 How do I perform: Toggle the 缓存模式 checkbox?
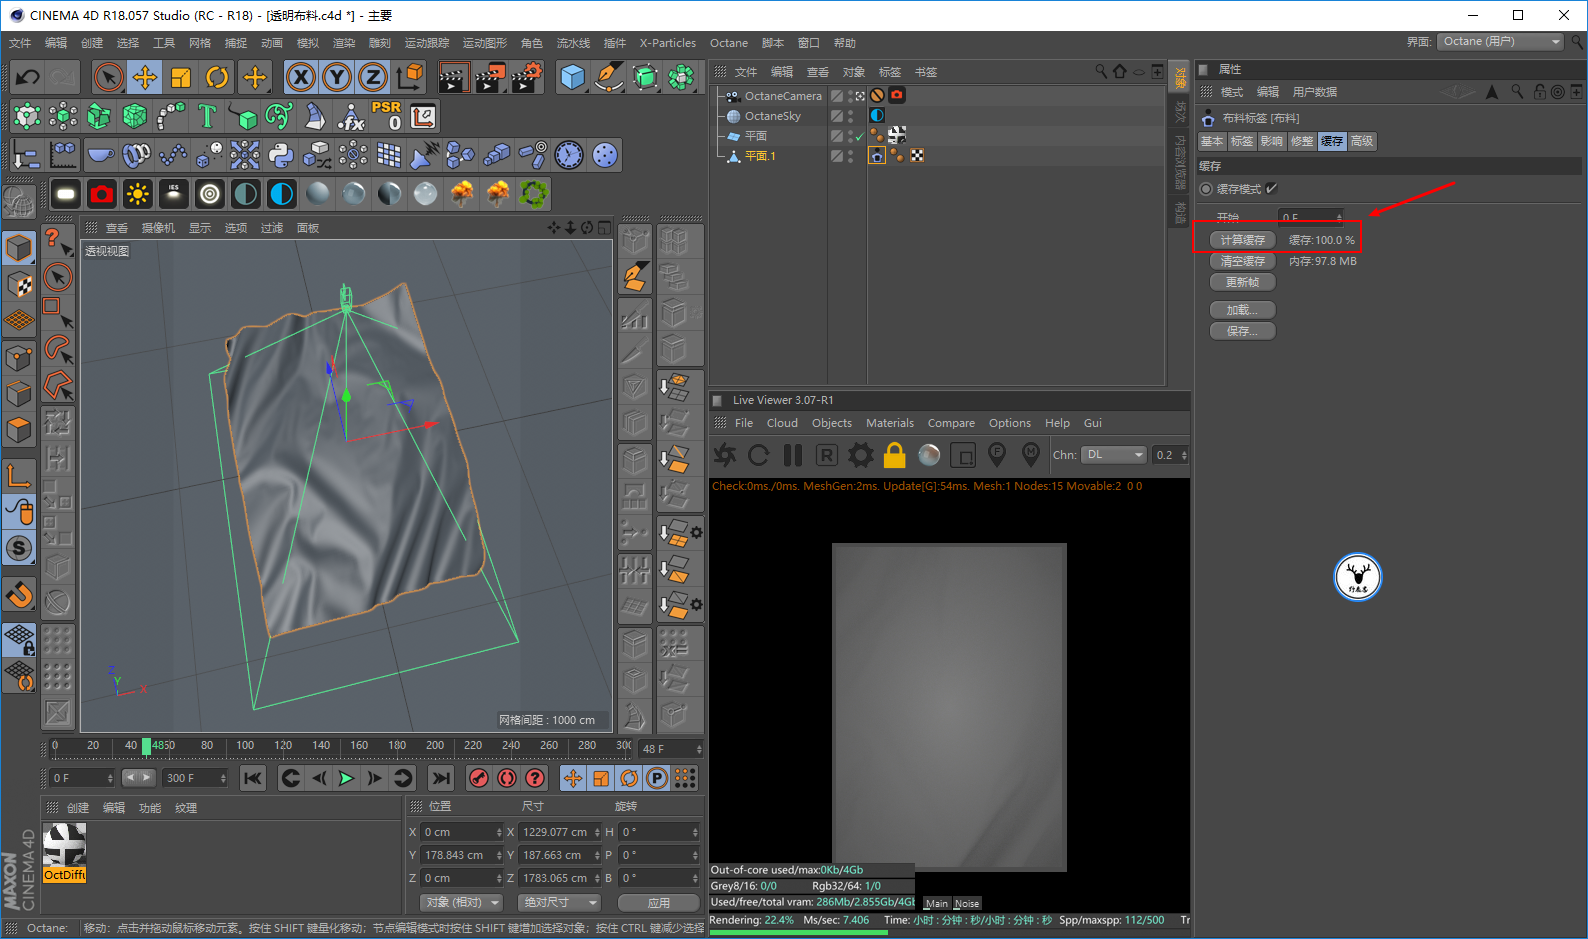click(x=1272, y=189)
